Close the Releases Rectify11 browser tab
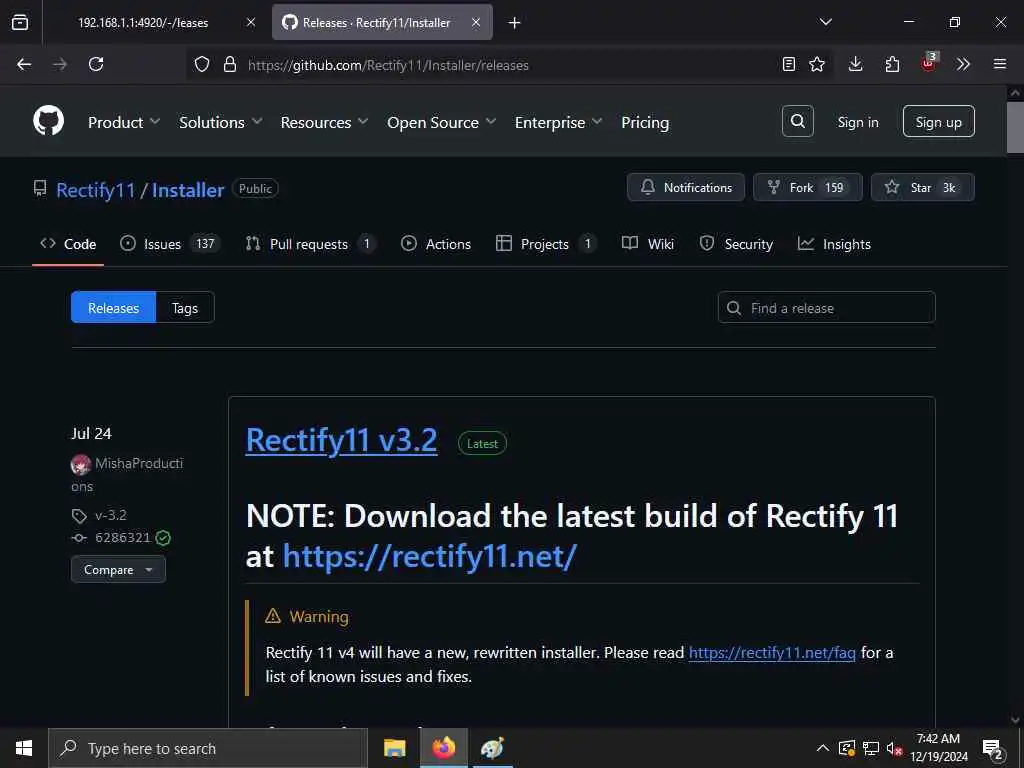1024x768 pixels. pos(475,22)
